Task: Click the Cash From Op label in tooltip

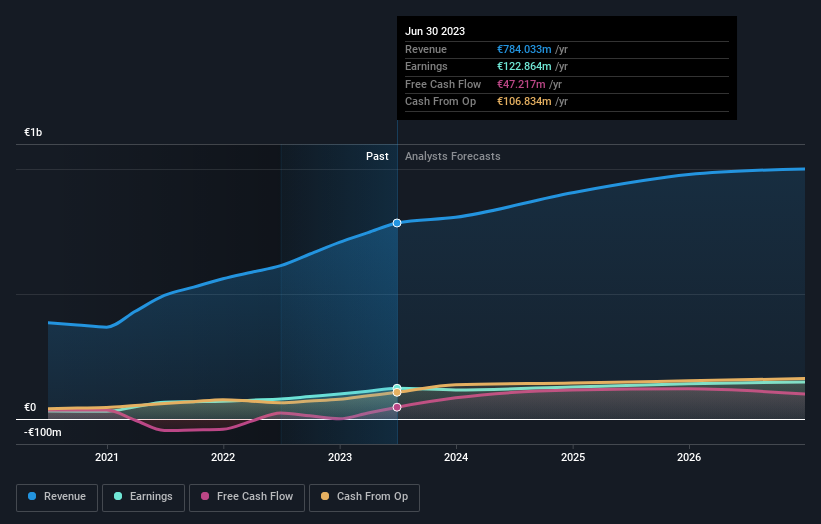Action: point(440,102)
